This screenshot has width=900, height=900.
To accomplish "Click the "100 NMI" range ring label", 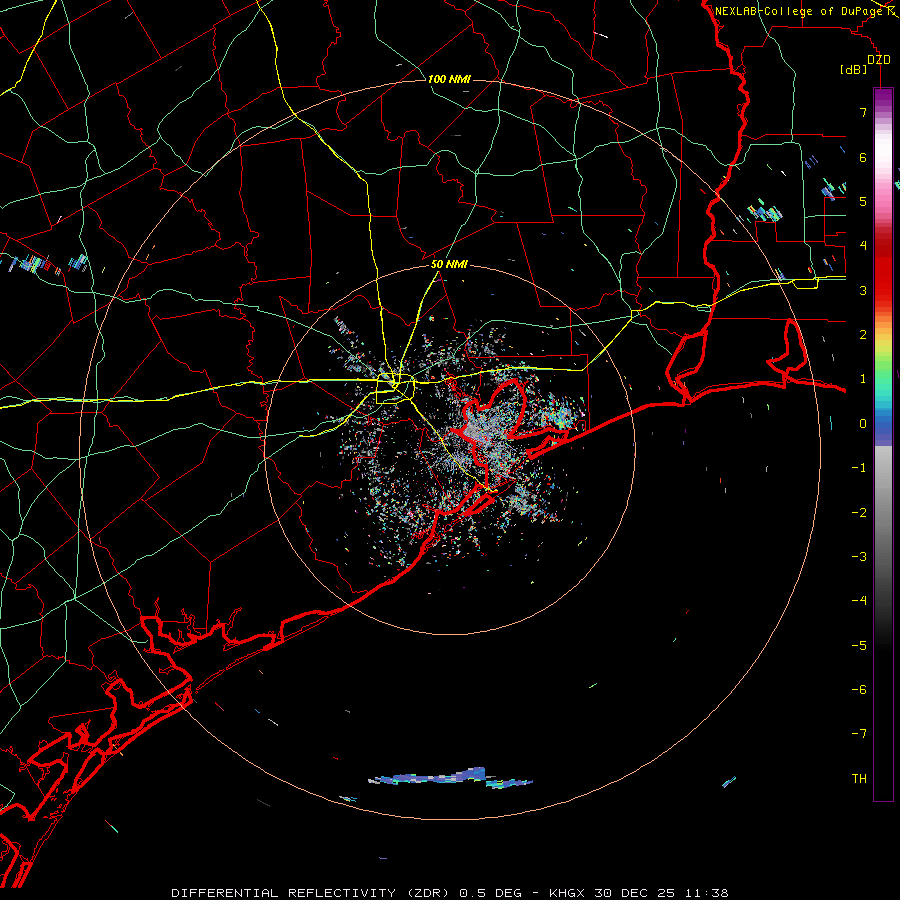I will click(449, 79).
